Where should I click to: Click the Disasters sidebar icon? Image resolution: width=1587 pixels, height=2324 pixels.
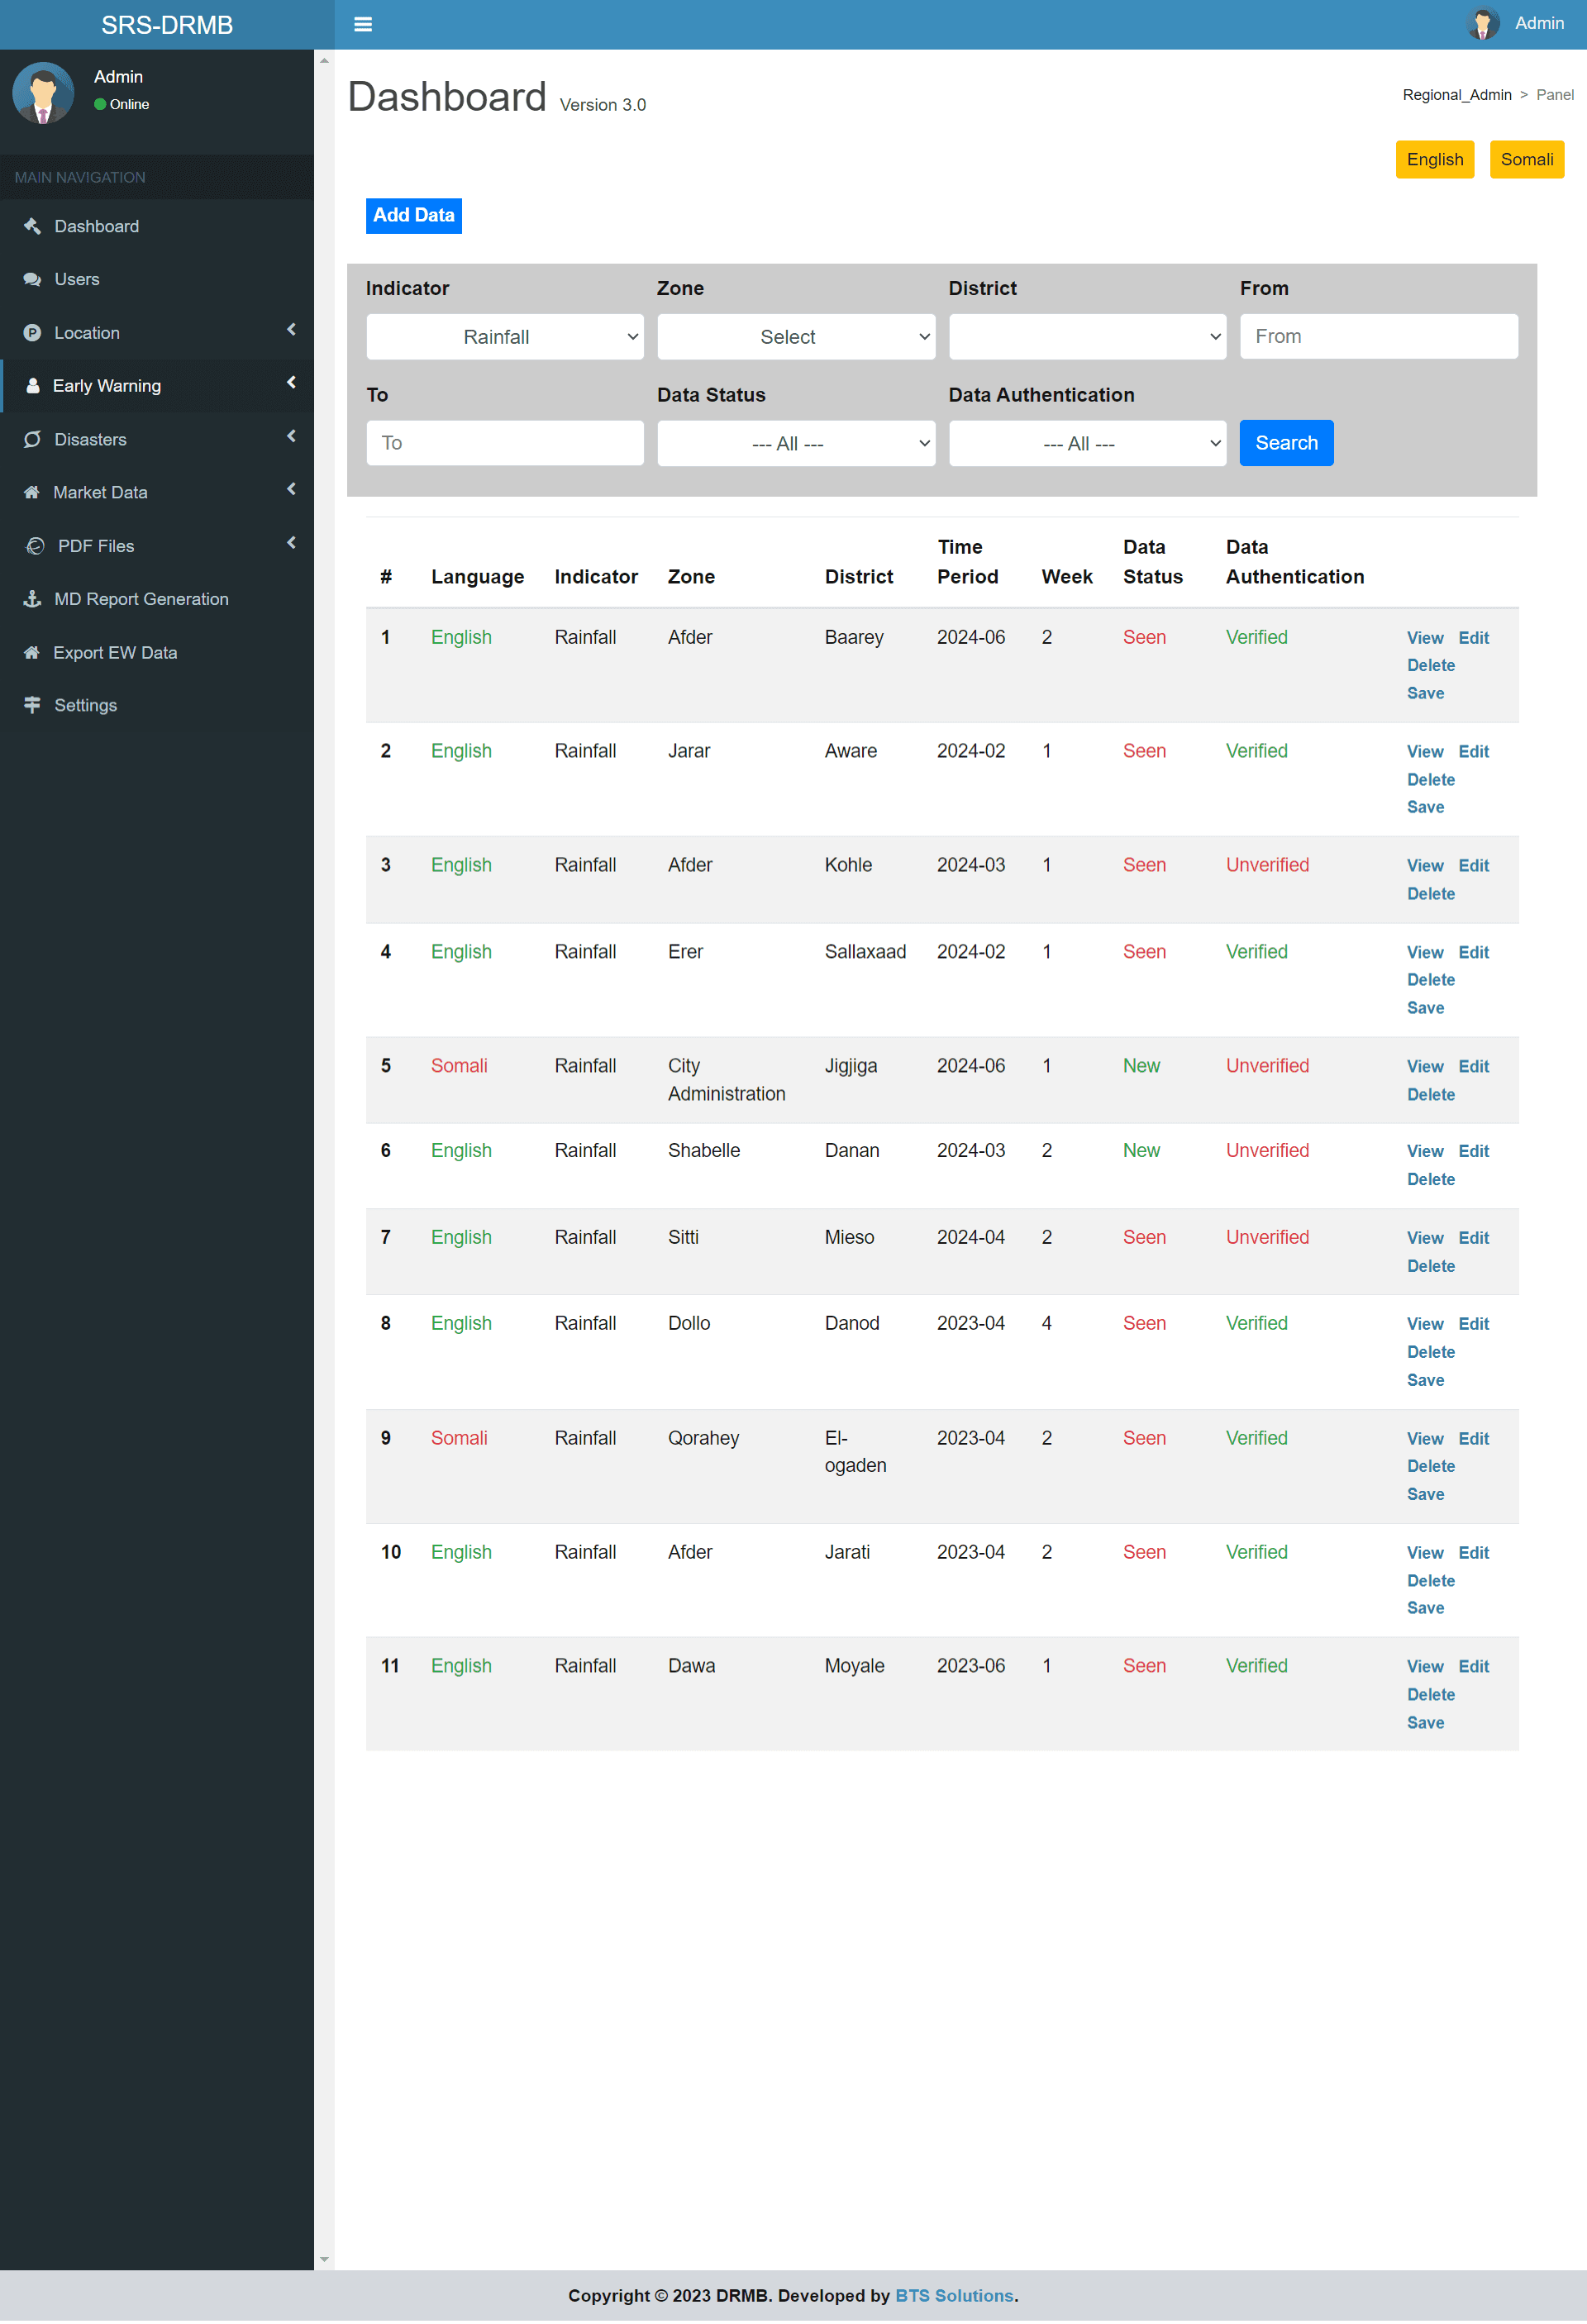pyautogui.click(x=32, y=439)
